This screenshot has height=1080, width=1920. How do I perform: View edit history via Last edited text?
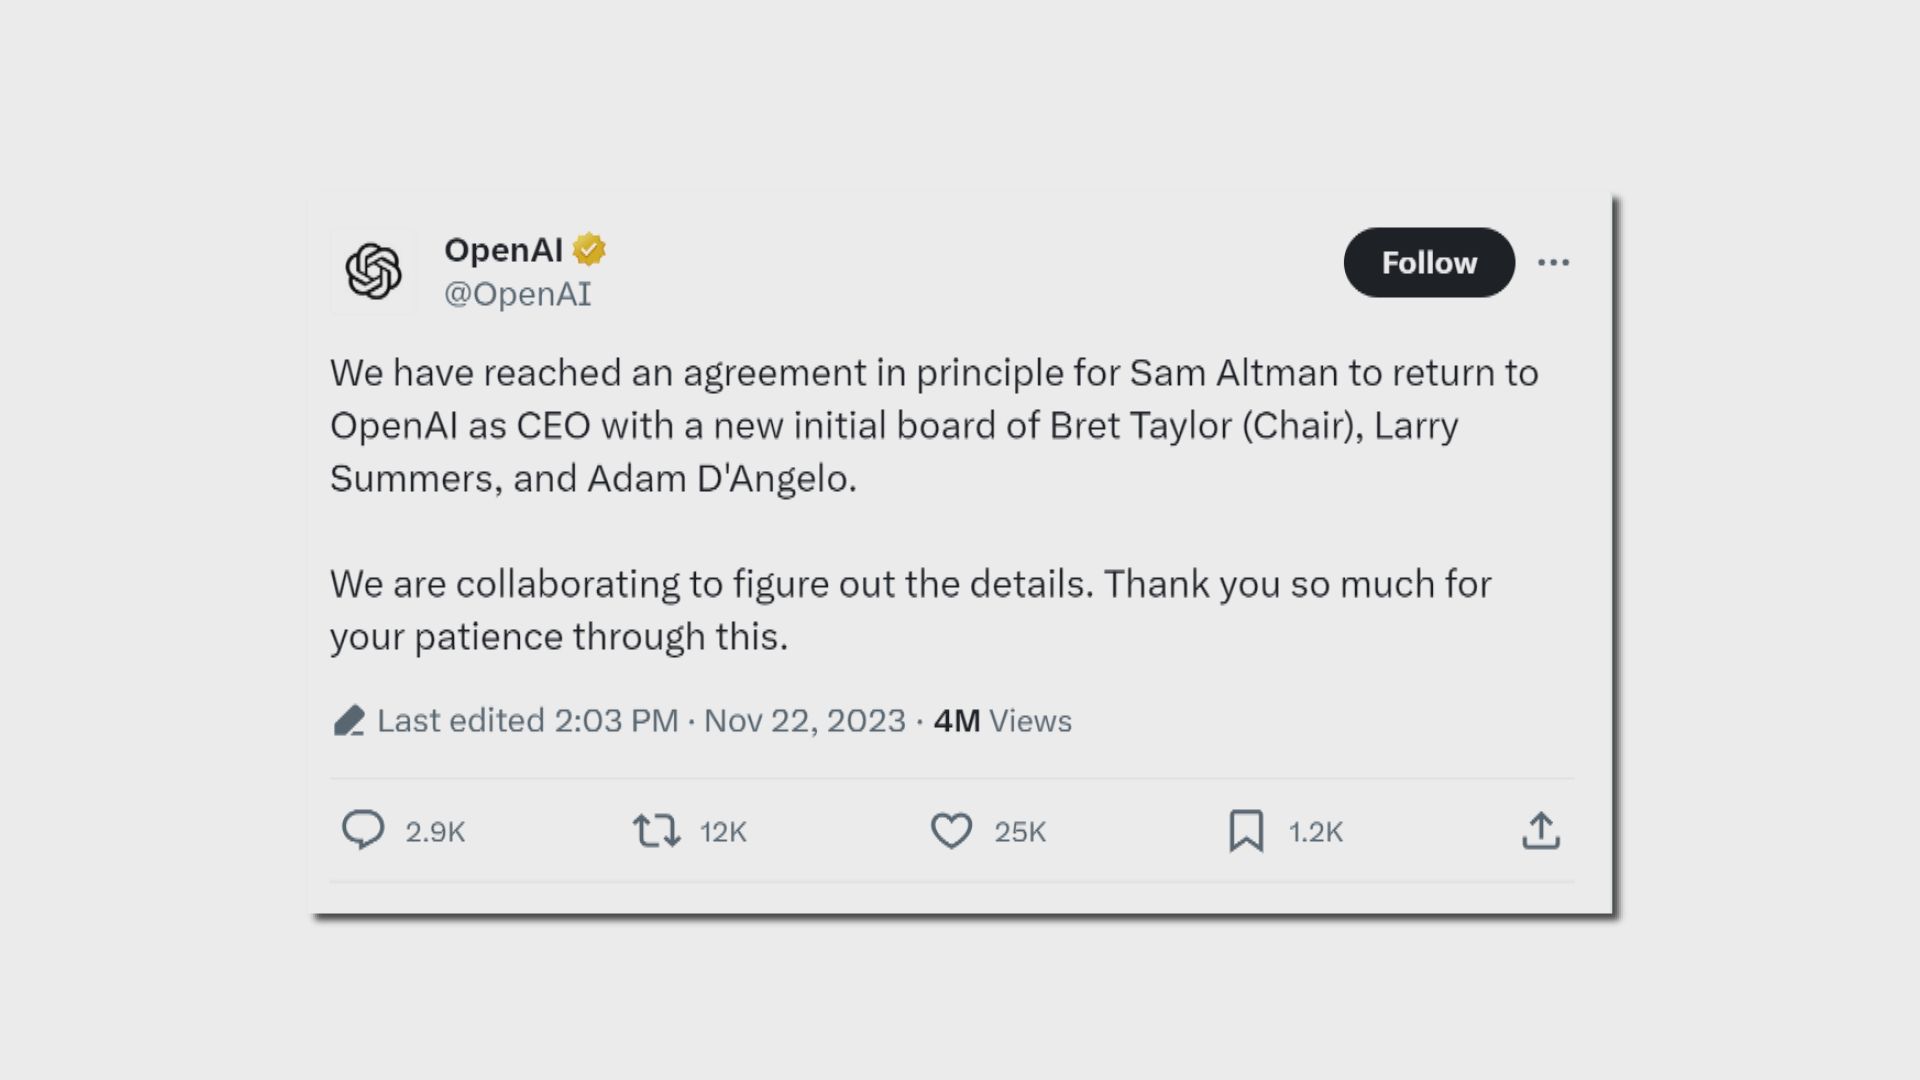527,721
